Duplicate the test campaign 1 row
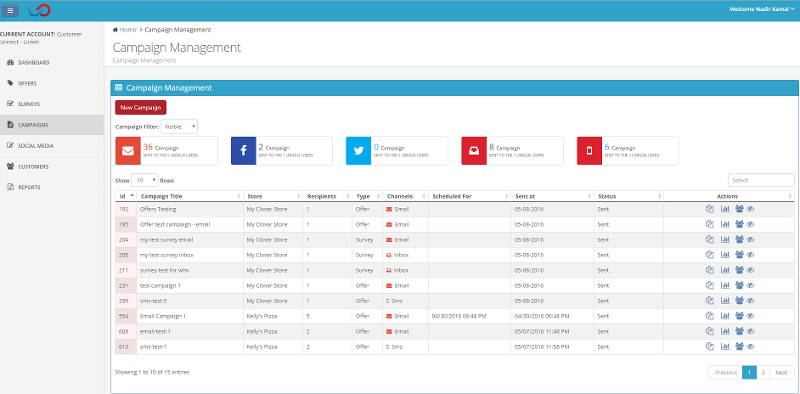The image size is (800, 394). pos(710,285)
